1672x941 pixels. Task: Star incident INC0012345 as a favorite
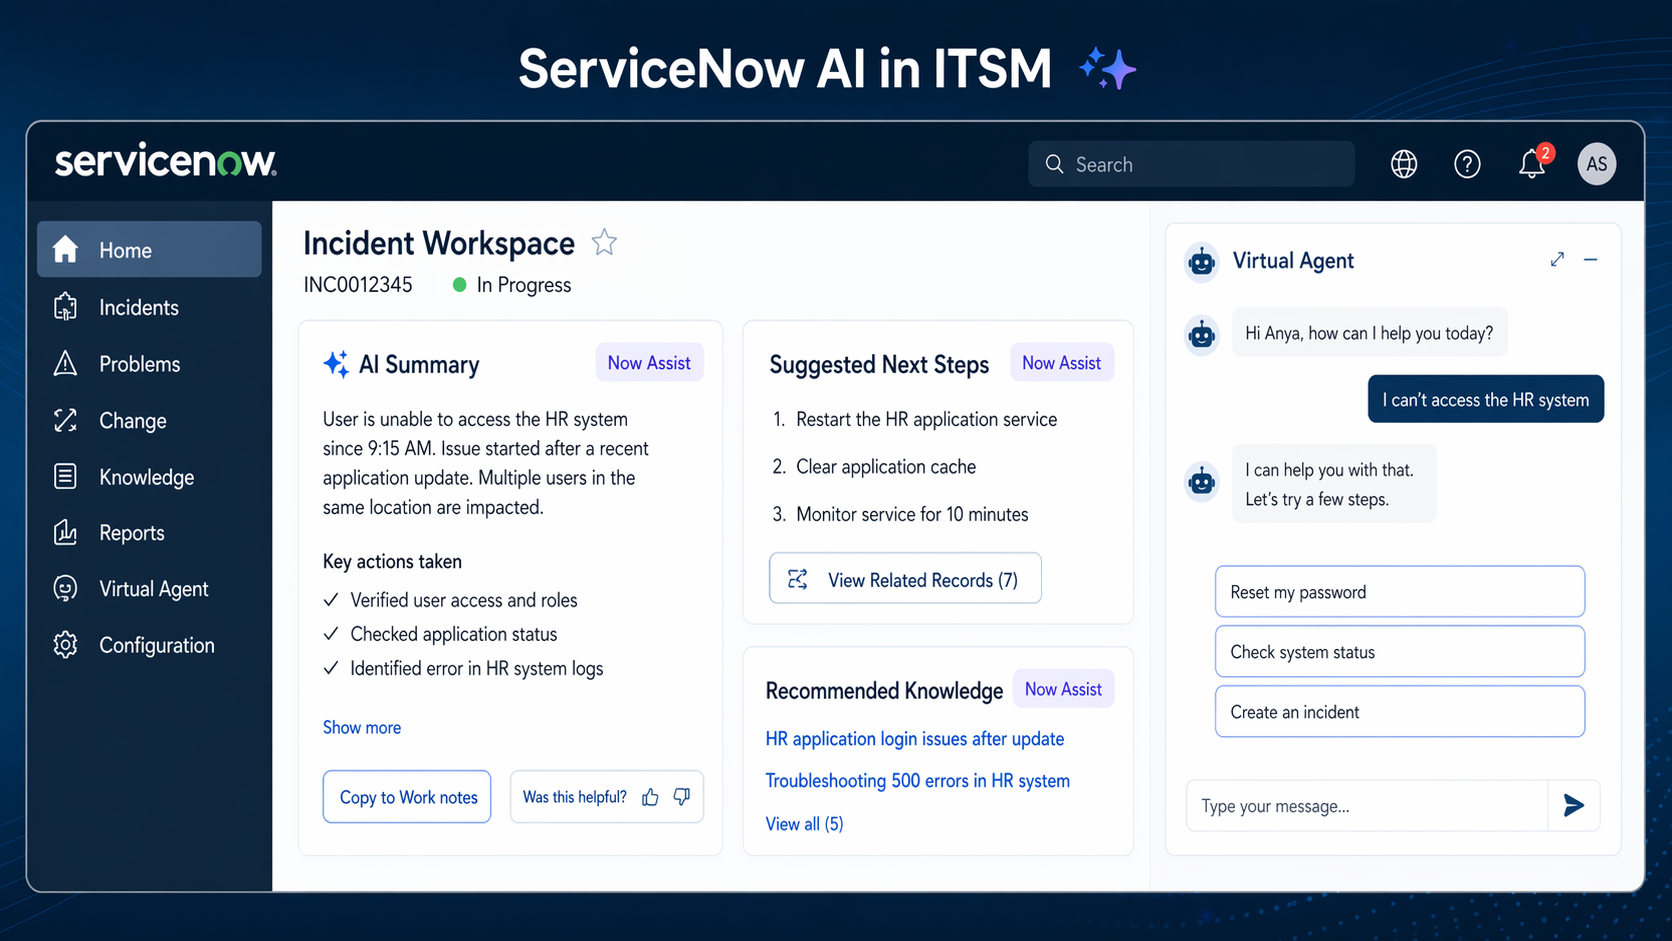(603, 242)
